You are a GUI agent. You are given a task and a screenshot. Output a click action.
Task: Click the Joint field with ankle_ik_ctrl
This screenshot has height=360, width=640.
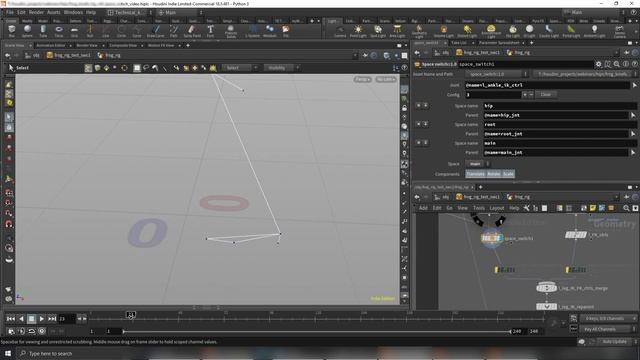click(x=547, y=85)
